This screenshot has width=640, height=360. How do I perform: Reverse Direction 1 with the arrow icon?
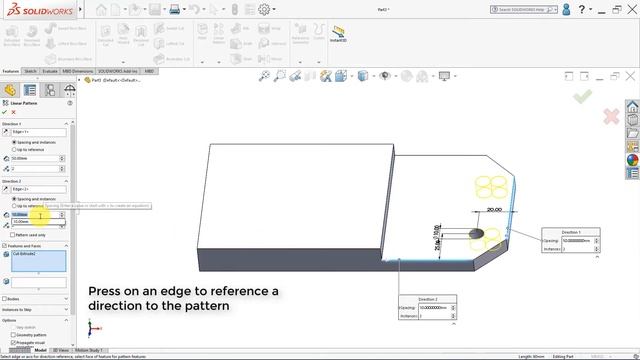click(x=6, y=132)
